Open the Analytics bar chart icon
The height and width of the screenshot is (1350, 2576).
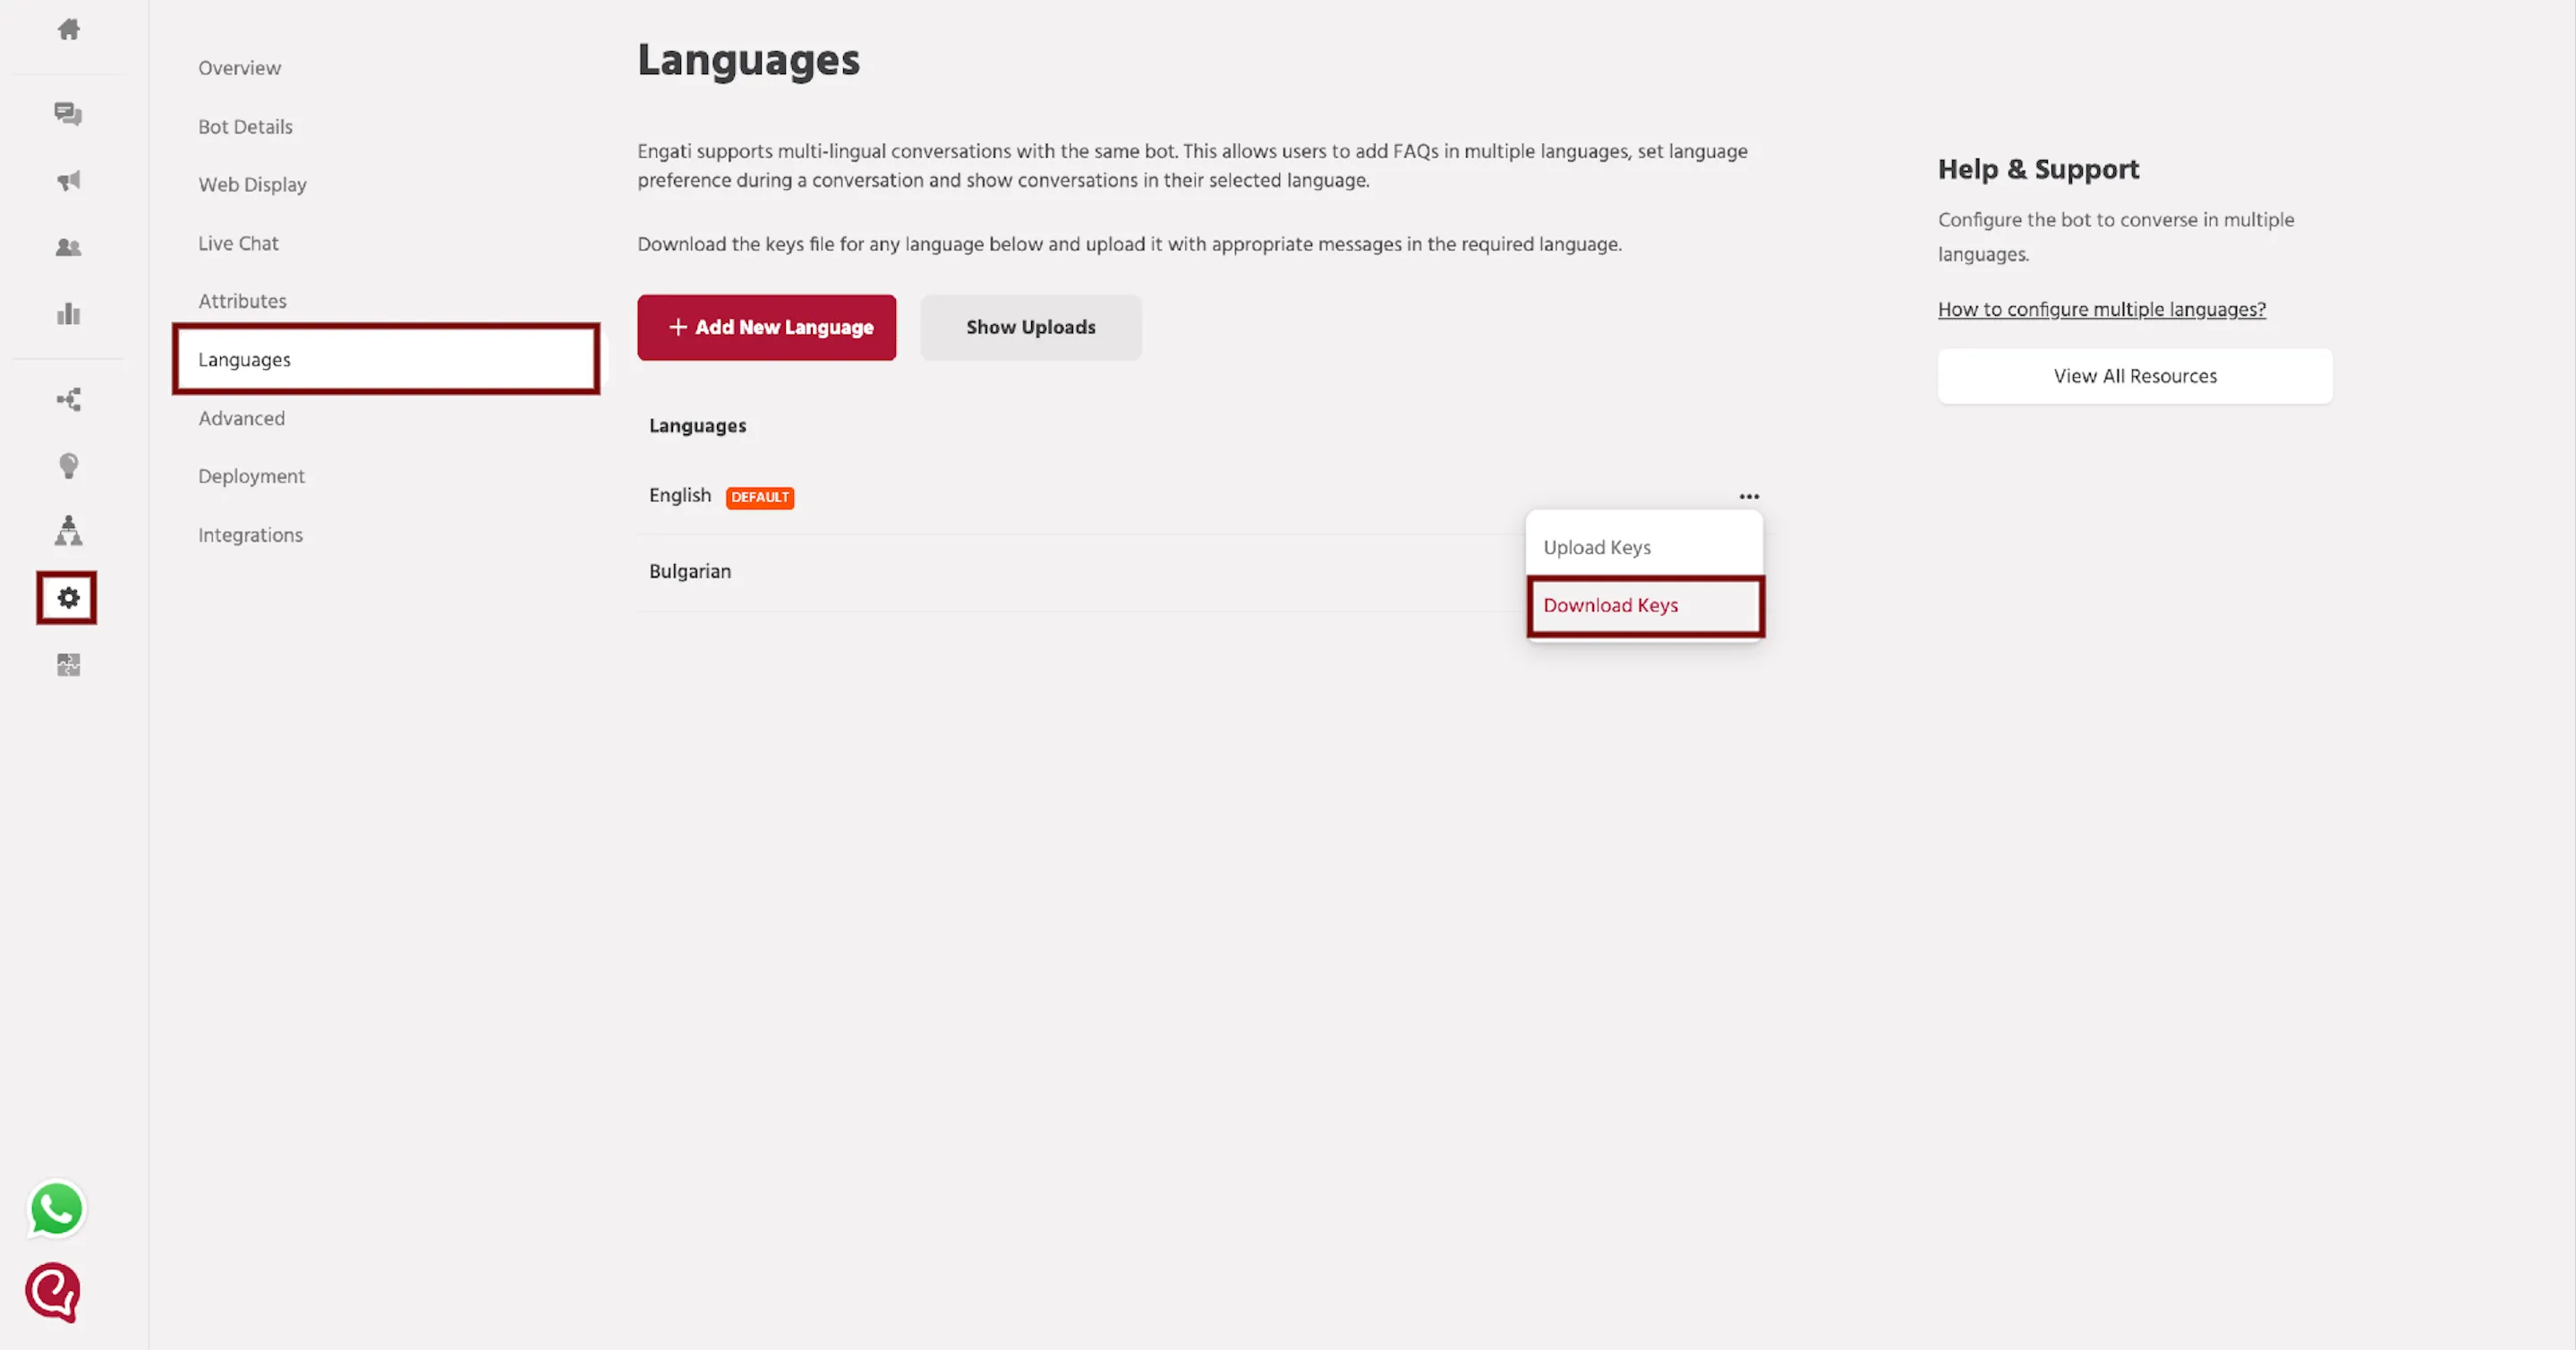pos(68,314)
